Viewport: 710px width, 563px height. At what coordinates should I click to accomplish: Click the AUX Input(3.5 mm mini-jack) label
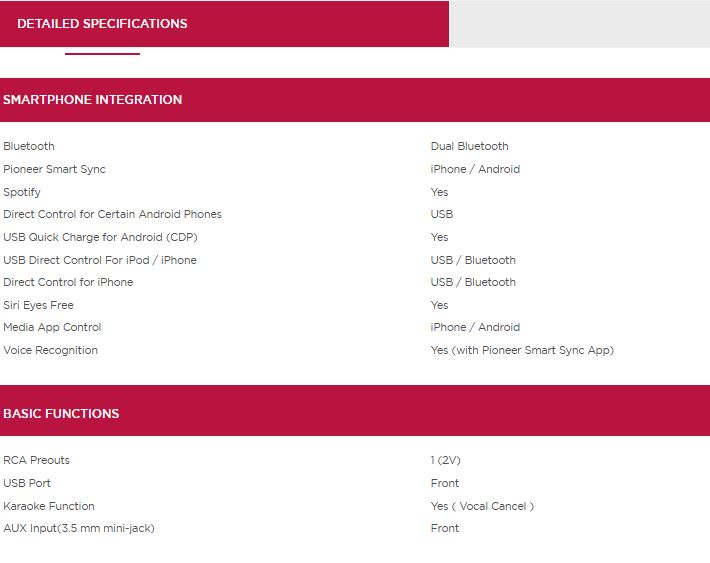(79, 528)
